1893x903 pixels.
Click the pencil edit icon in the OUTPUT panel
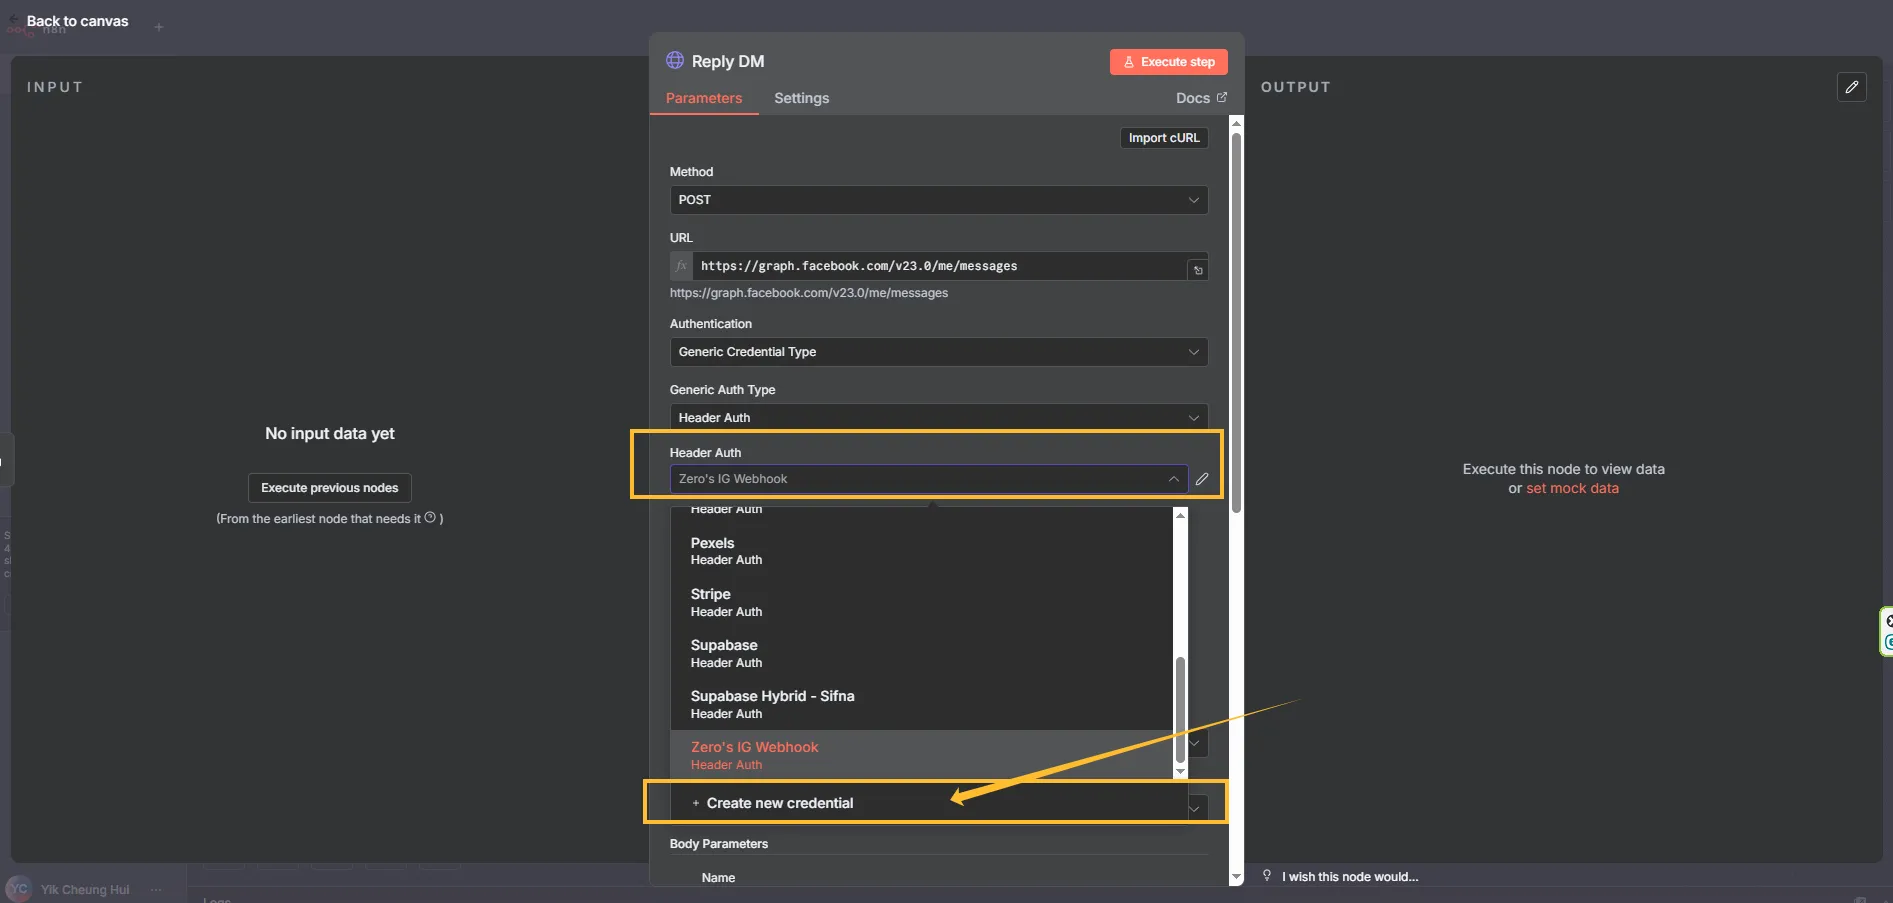click(1851, 87)
